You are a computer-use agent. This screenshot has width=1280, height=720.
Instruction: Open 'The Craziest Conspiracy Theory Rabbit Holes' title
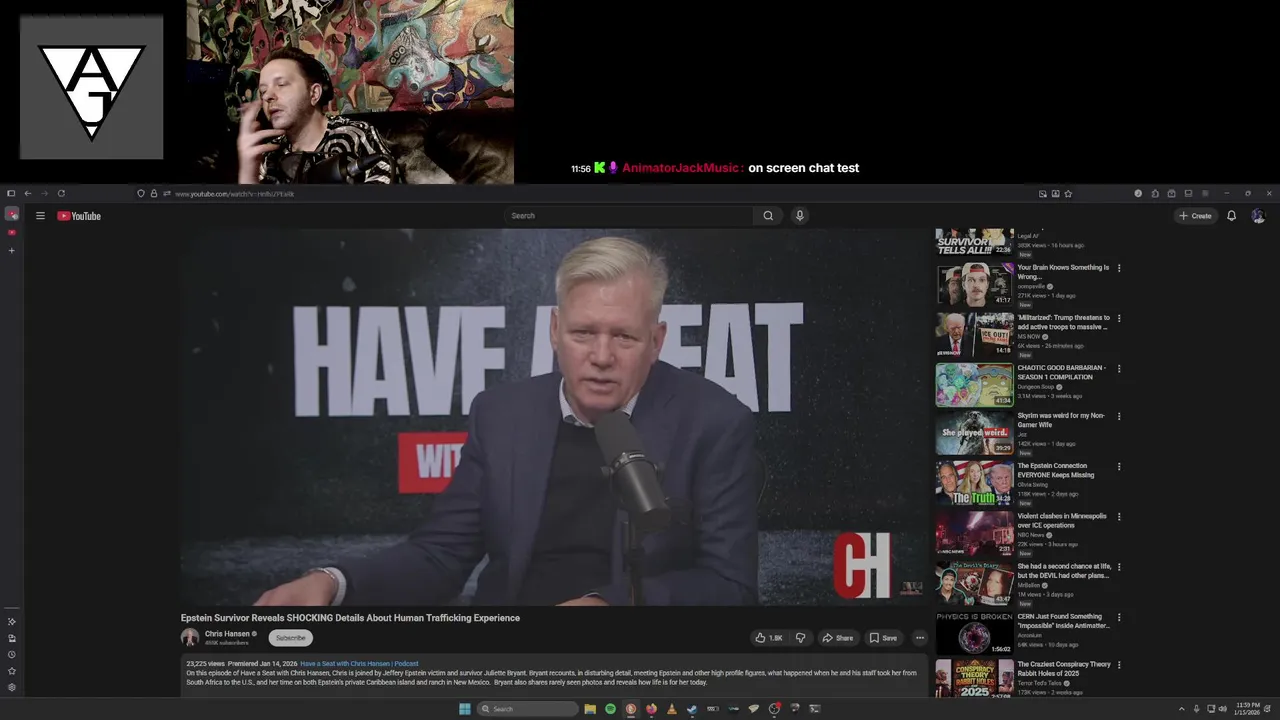[1064, 669]
